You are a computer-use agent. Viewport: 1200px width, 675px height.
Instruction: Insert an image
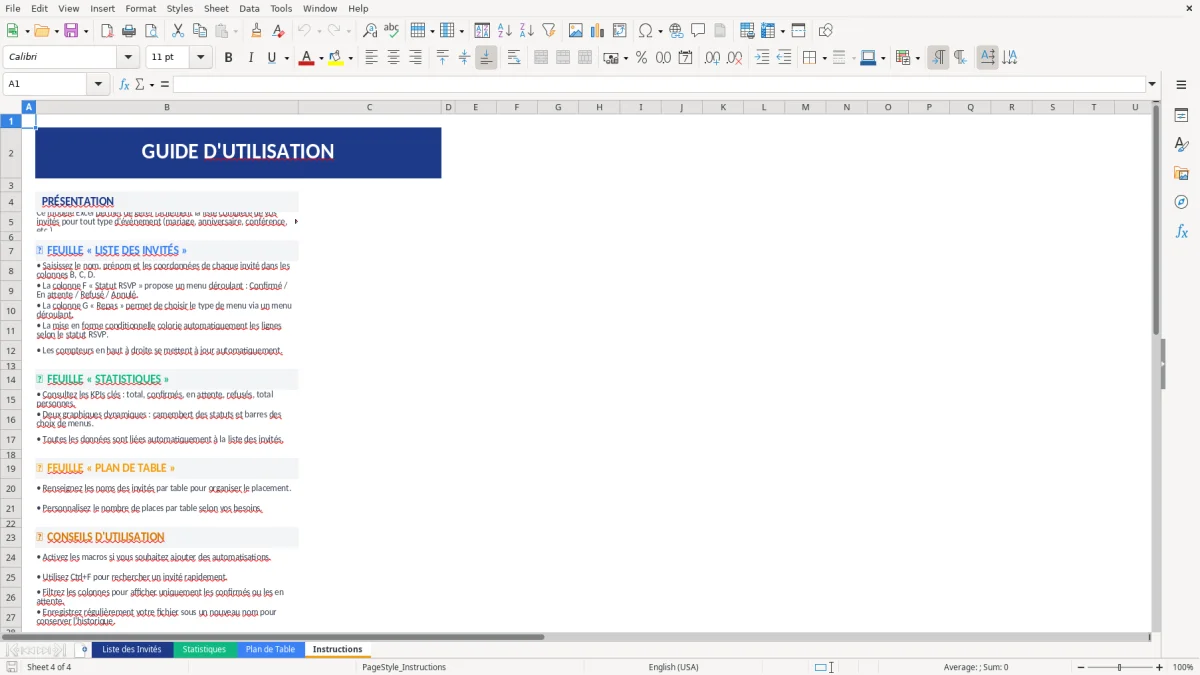(x=575, y=30)
